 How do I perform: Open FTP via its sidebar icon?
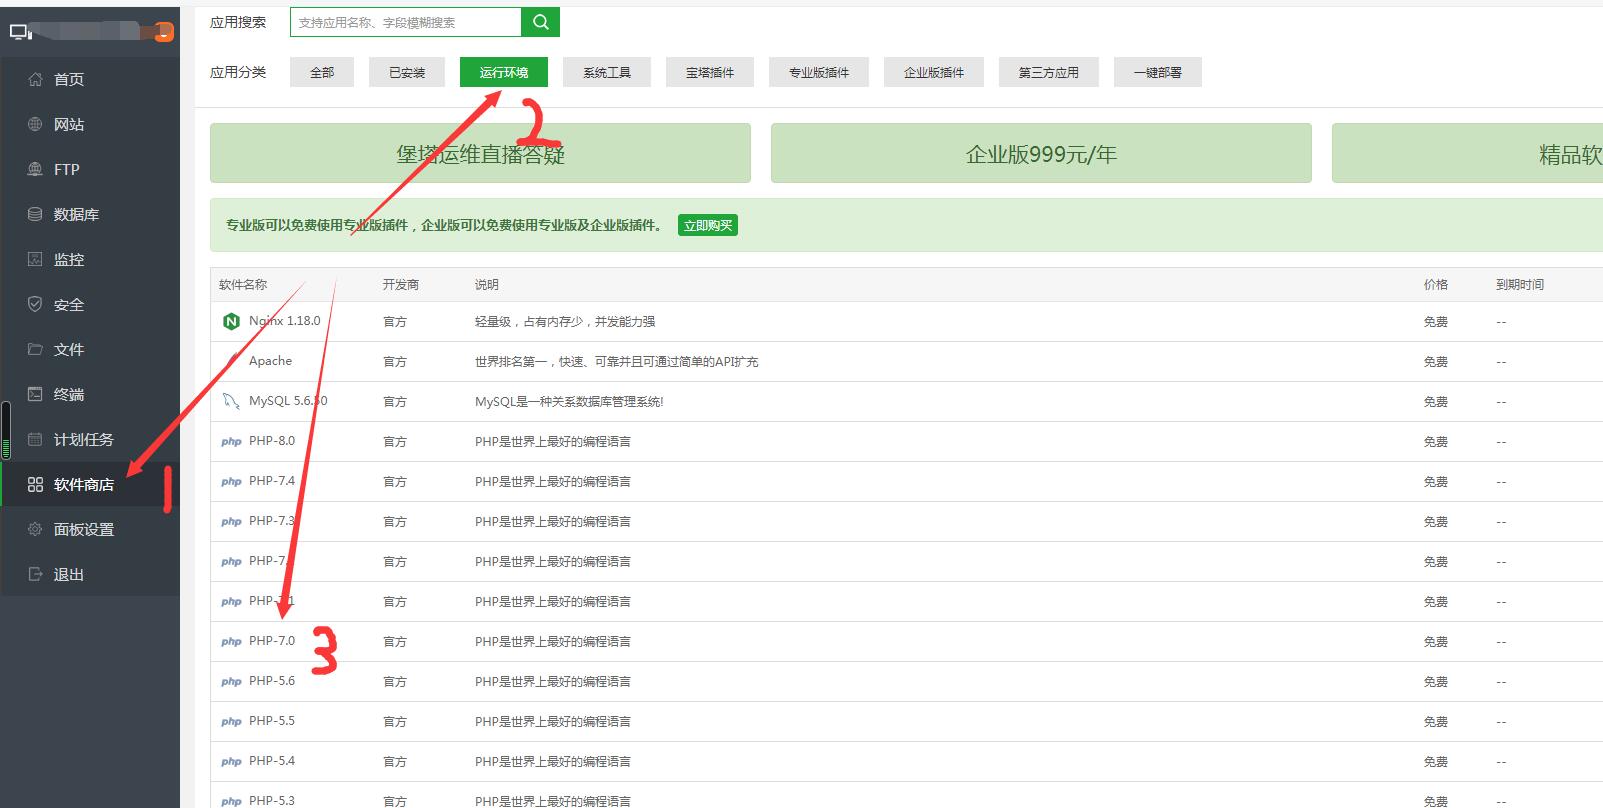tap(35, 169)
